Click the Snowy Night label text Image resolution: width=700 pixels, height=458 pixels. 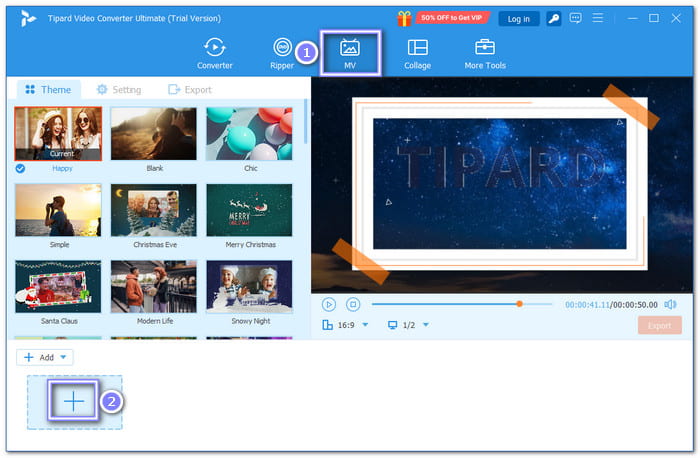pyautogui.click(x=251, y=321)
